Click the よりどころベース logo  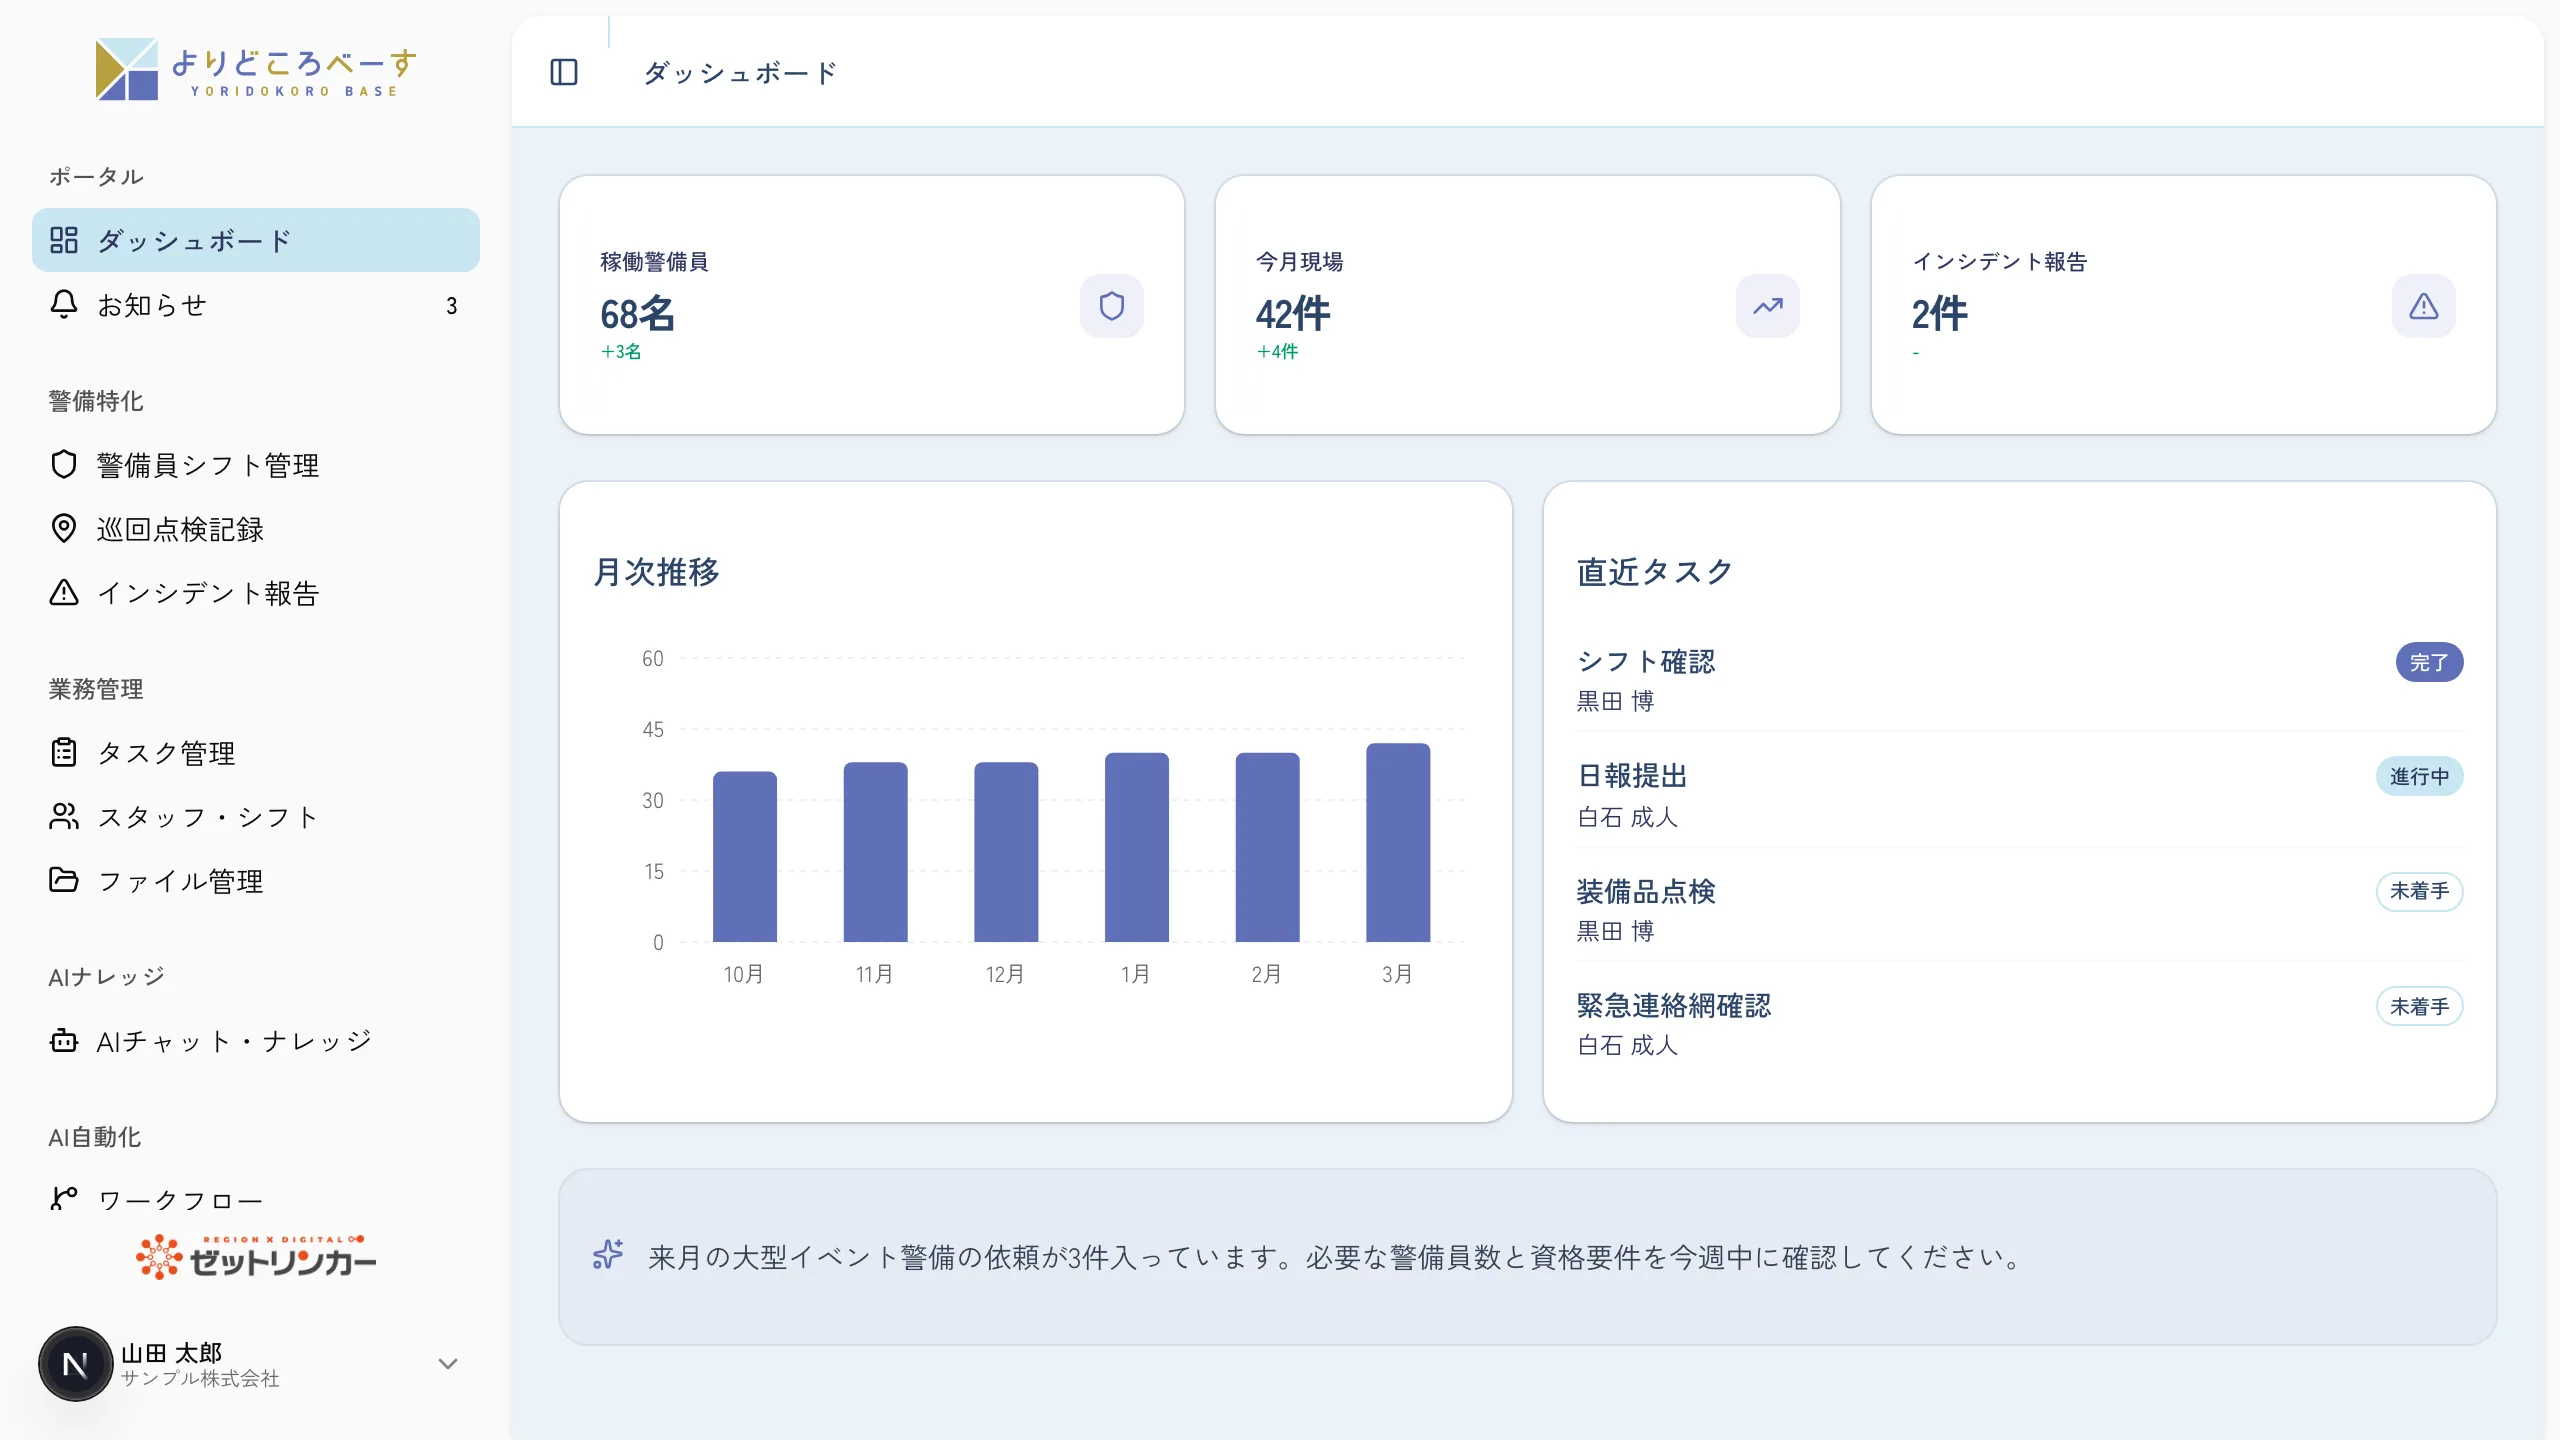[256, 69]
